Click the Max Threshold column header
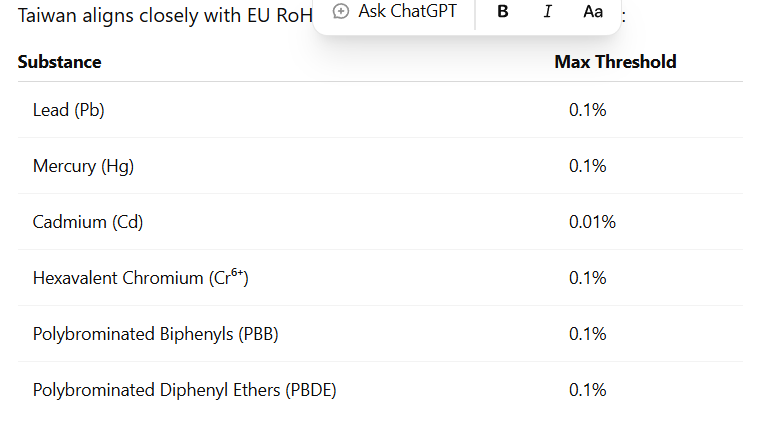The image size is (763, 443). 615,62
